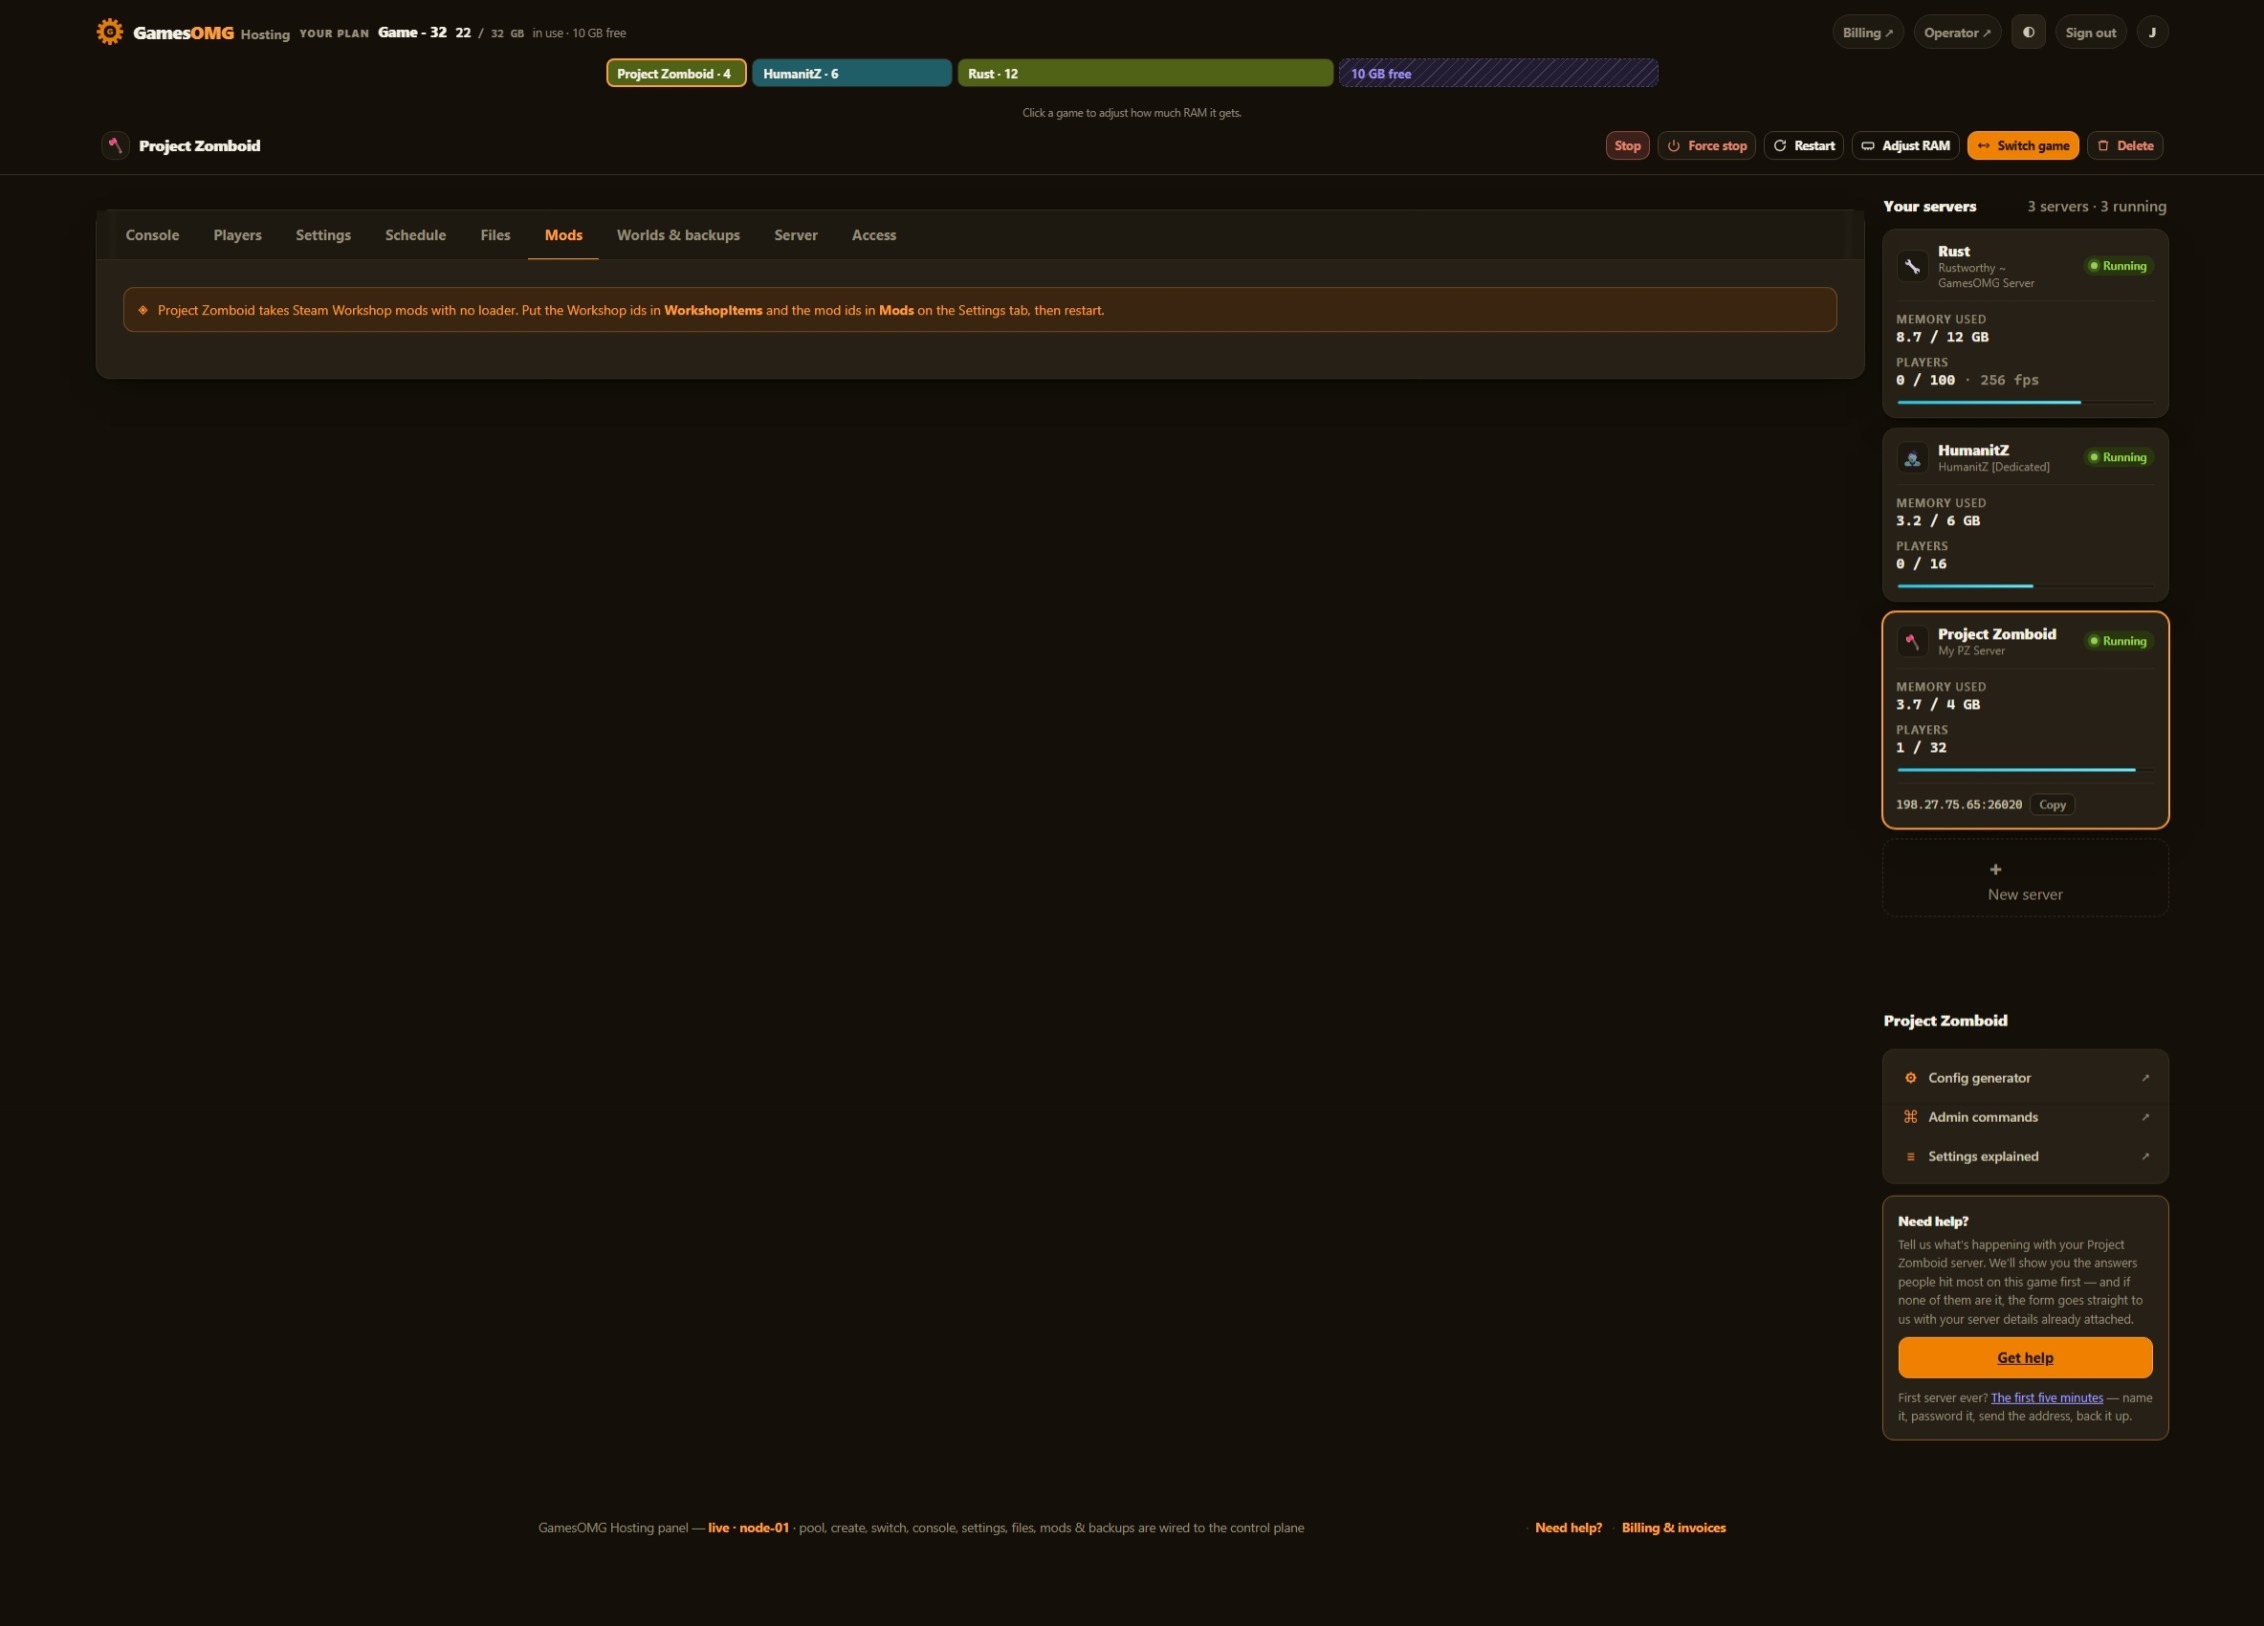Stop the Project Zomboid server
The width and height of the screenshot is (2264, 1626).
click(x=1627, y=146)
